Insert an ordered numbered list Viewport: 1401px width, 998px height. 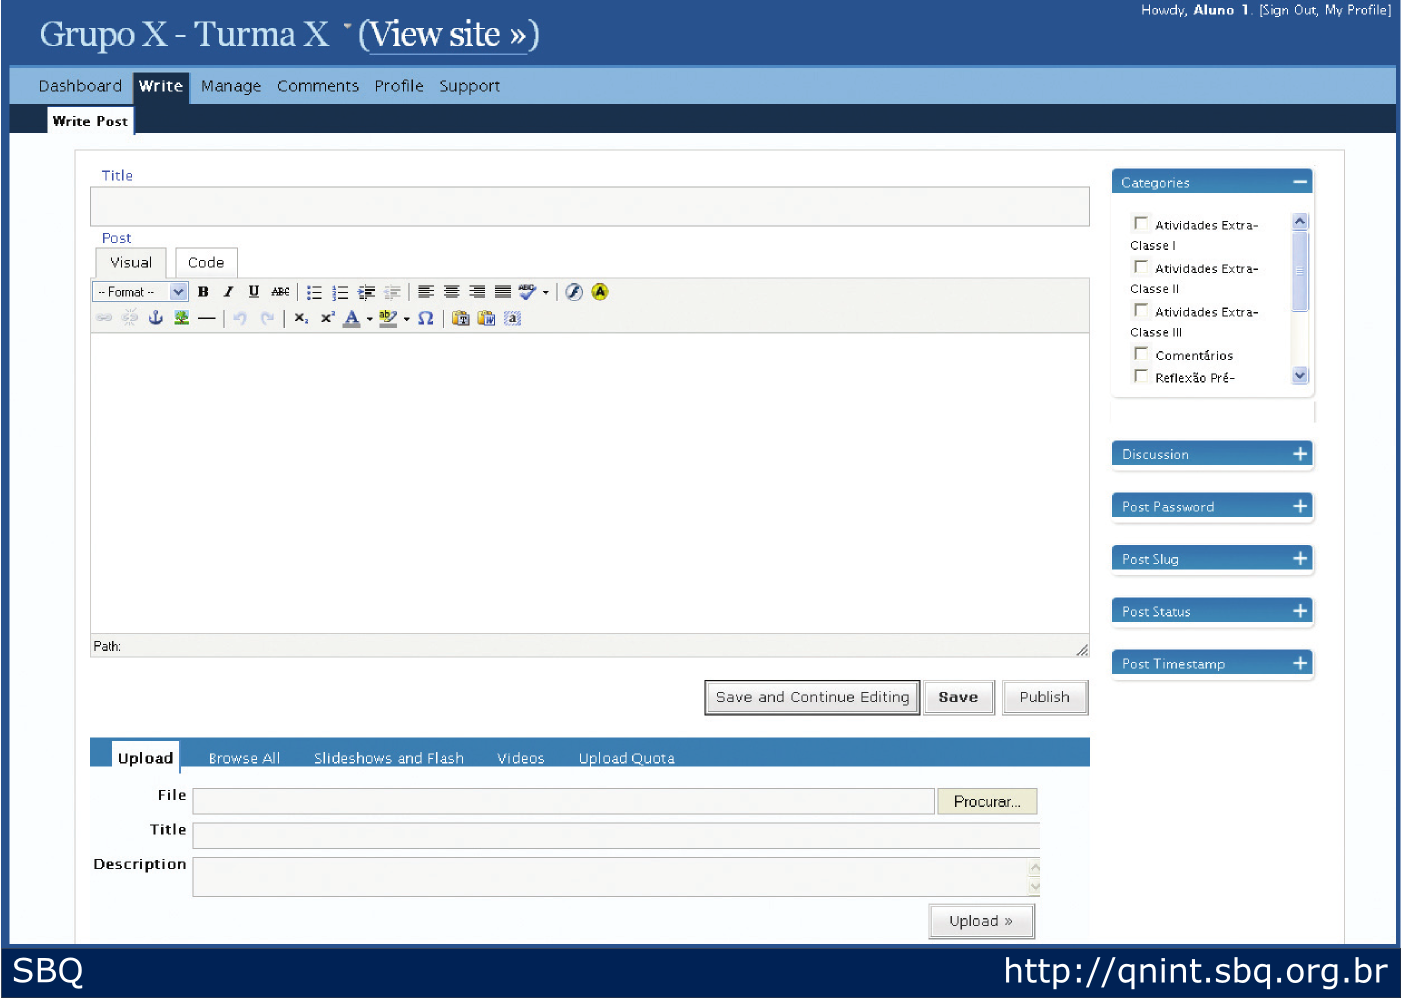pyautogui.click(x=340, y=292)
